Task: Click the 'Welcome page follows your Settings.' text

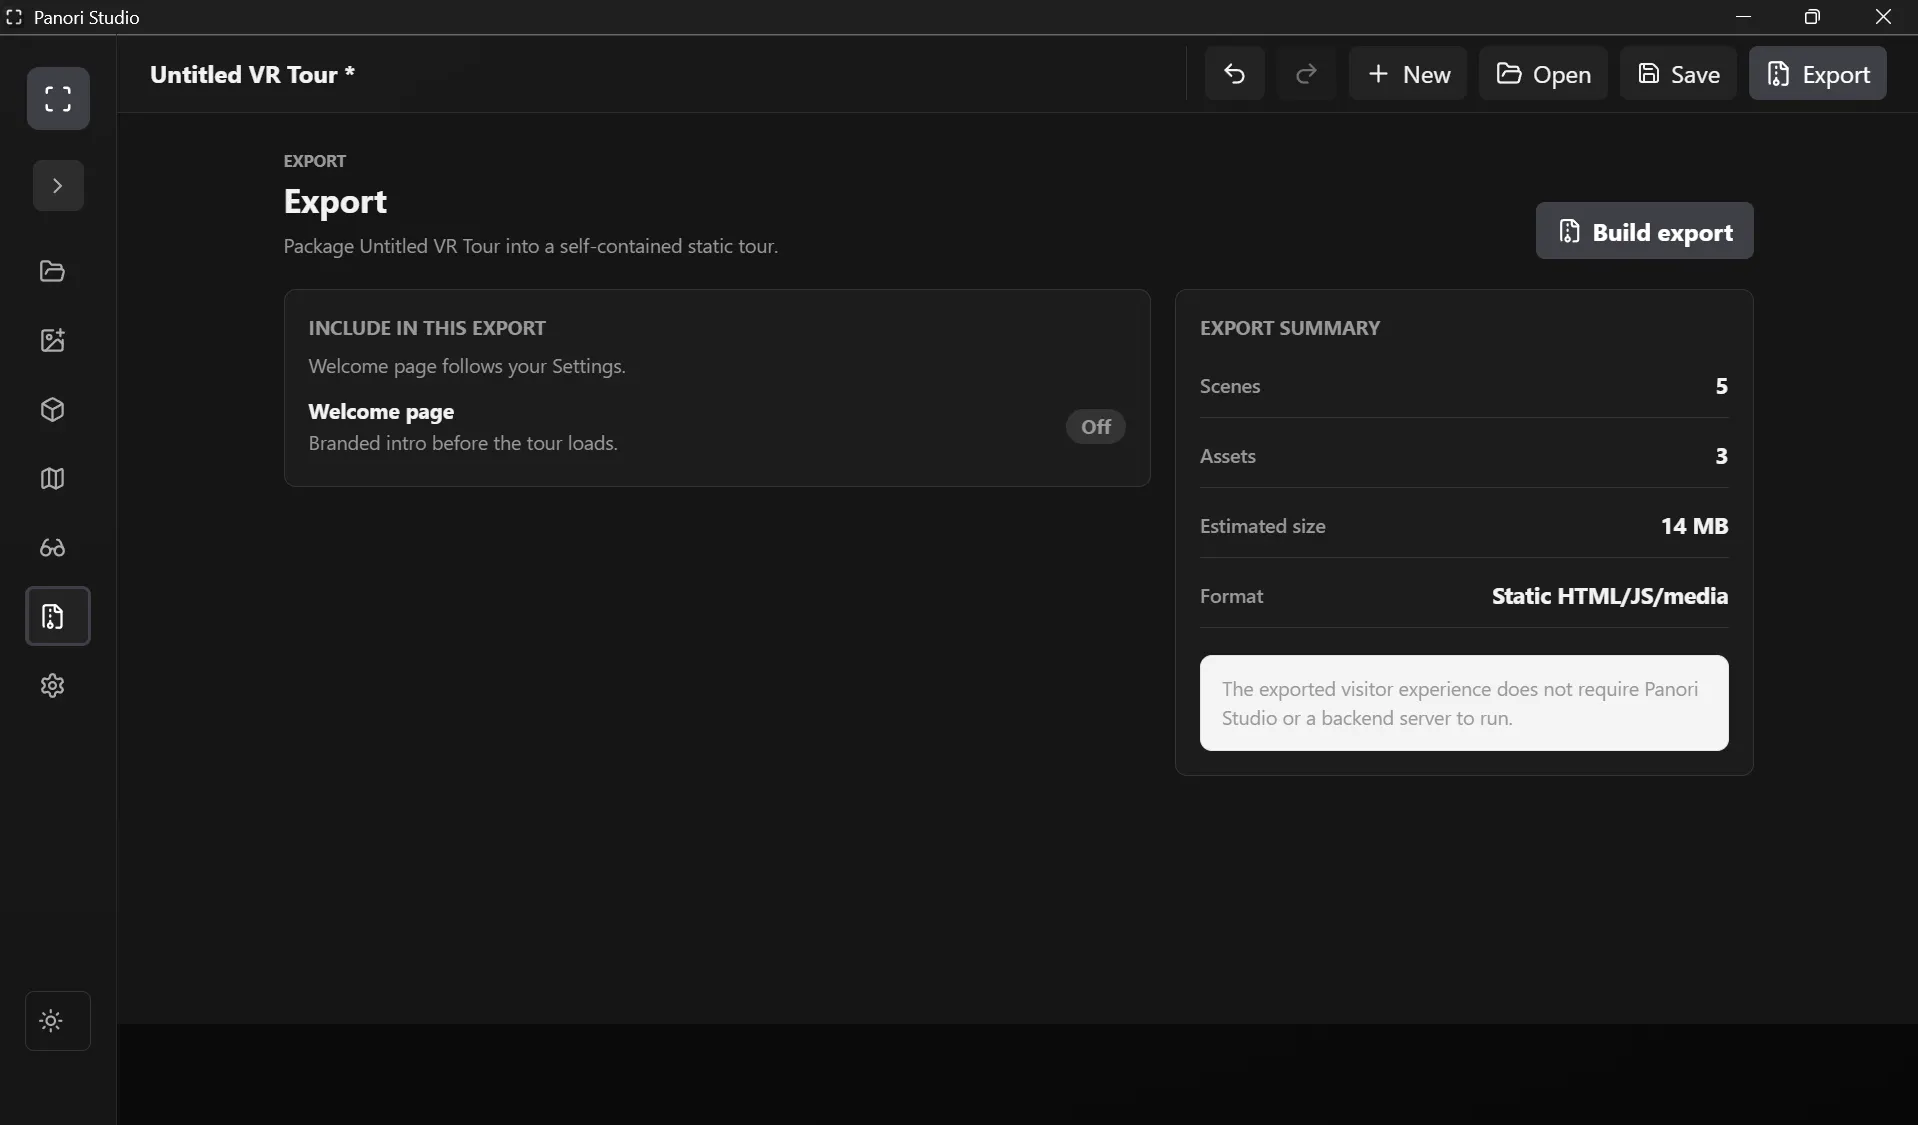Action: [x=467, y=366]
